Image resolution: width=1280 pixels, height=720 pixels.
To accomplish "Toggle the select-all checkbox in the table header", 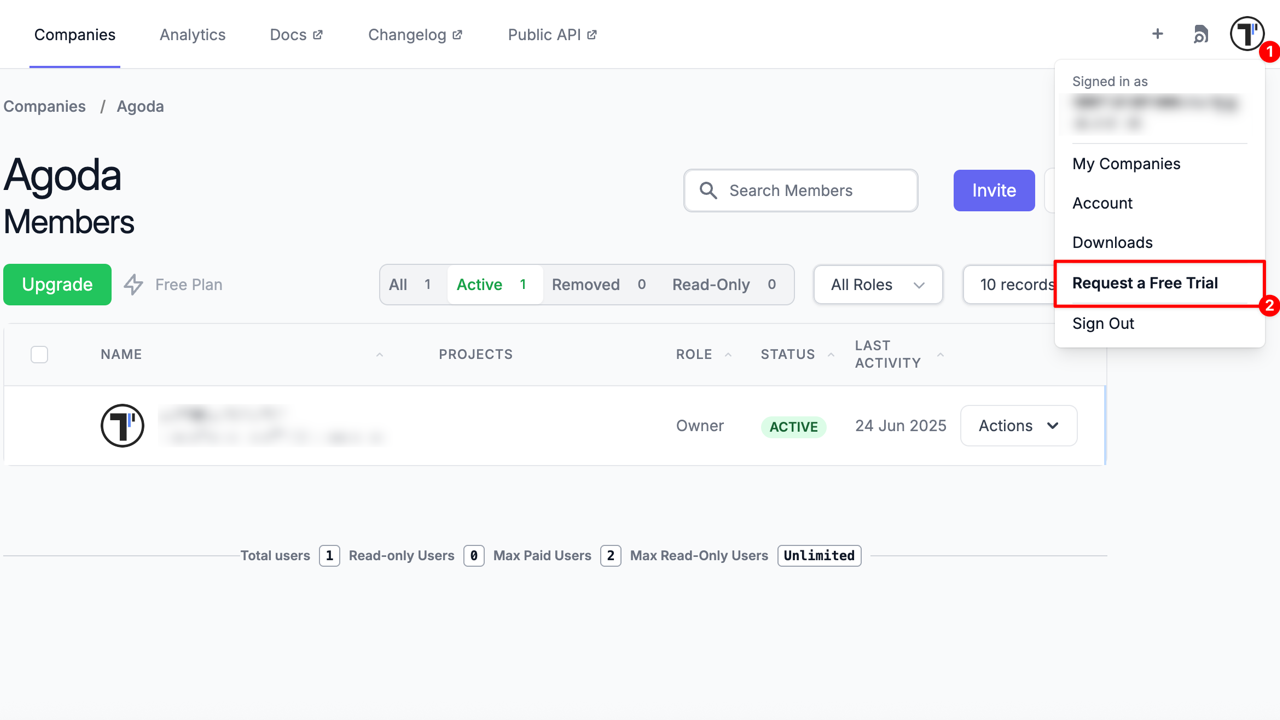I will coord(39,354).
